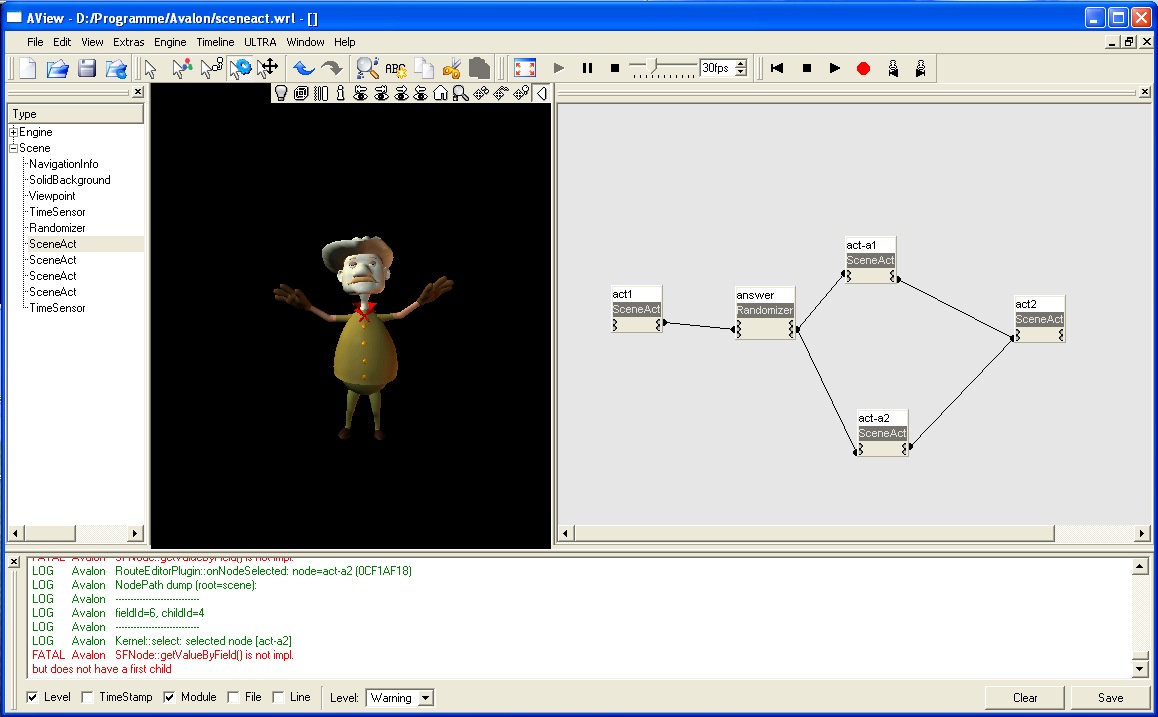Select the act-a1 SceneAct node
The image size is (1158, 717).
pyautogui.click(x=871, y=260)
